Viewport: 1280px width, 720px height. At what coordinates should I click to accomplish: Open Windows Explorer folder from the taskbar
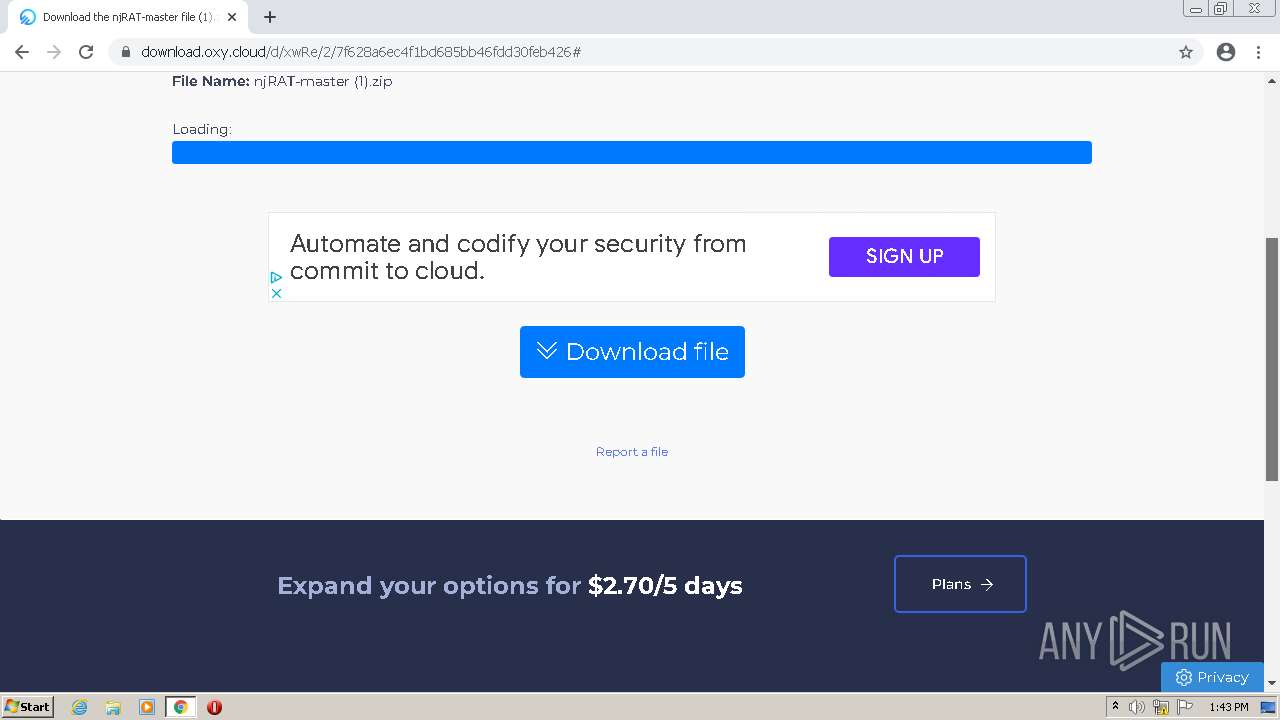113,707
